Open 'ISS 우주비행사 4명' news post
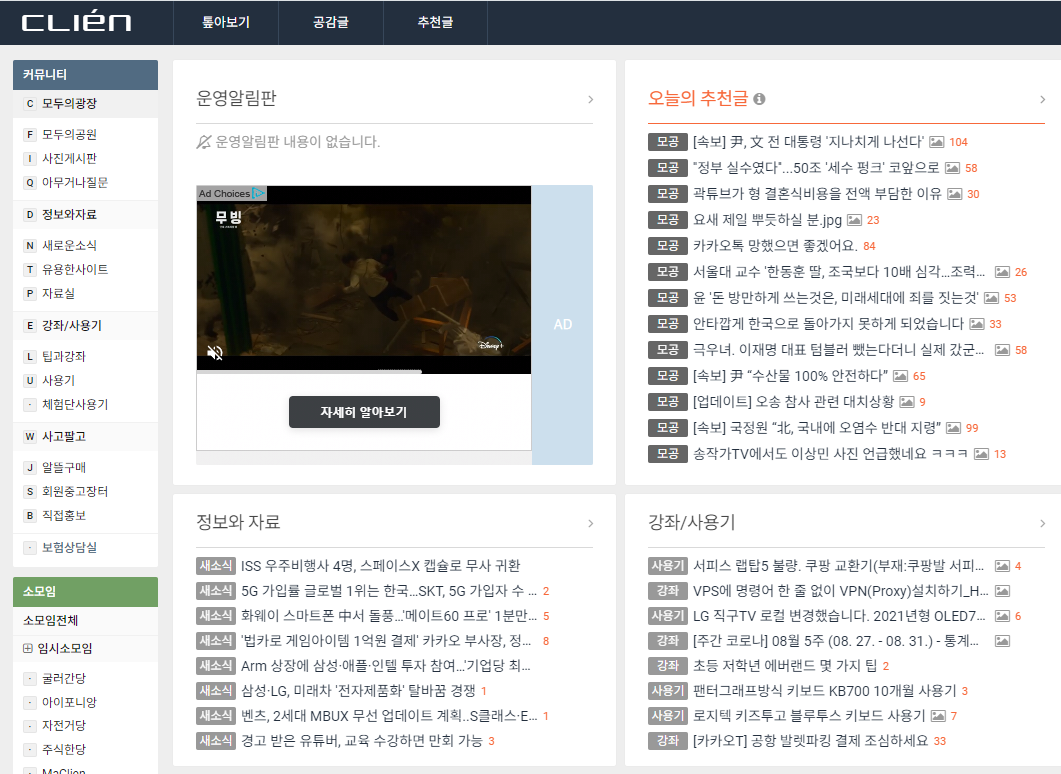The image size is (1061, 774). click(380, 566)
